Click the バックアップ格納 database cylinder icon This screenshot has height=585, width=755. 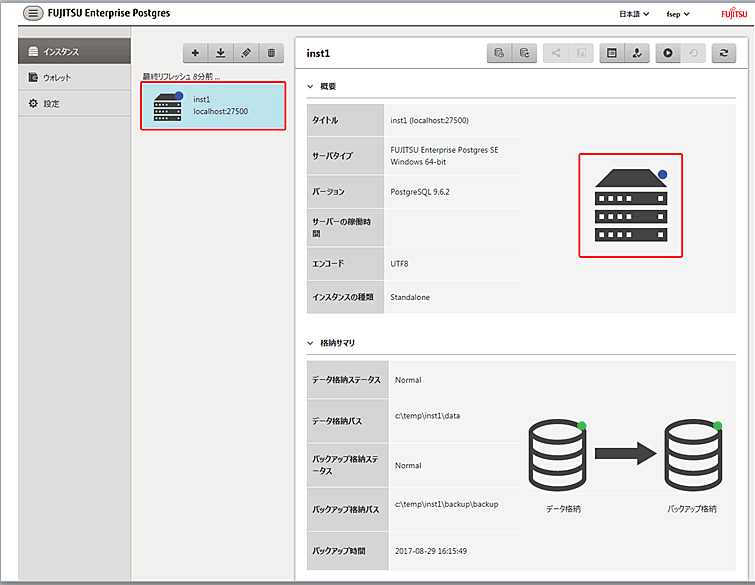coord(693,455)
